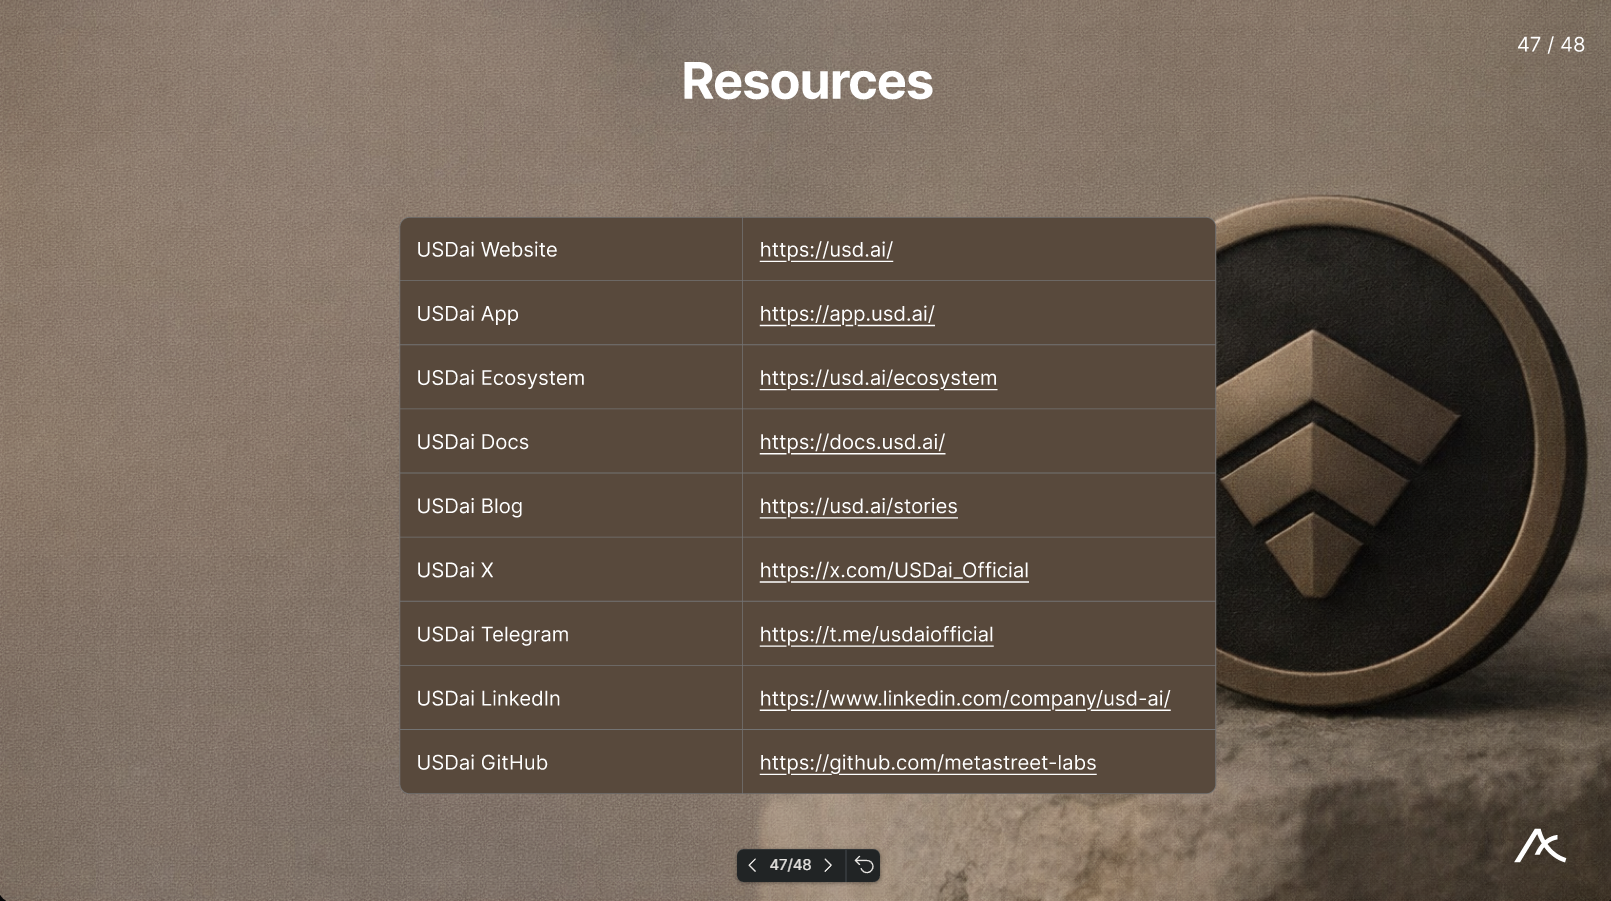Visit the usd.ai/ecosystem link
This screenshot has height=901, width=1611.
coord(877,378)
